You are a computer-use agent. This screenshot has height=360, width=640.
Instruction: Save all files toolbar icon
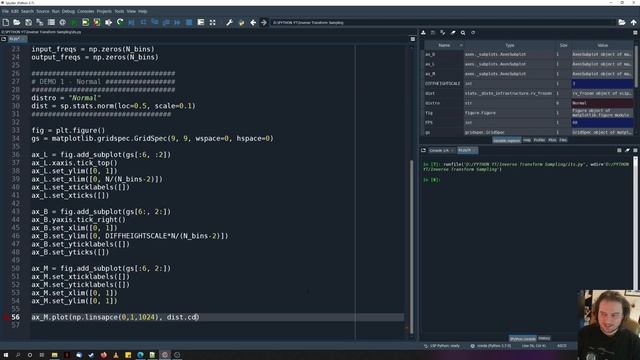click(40, 22)
